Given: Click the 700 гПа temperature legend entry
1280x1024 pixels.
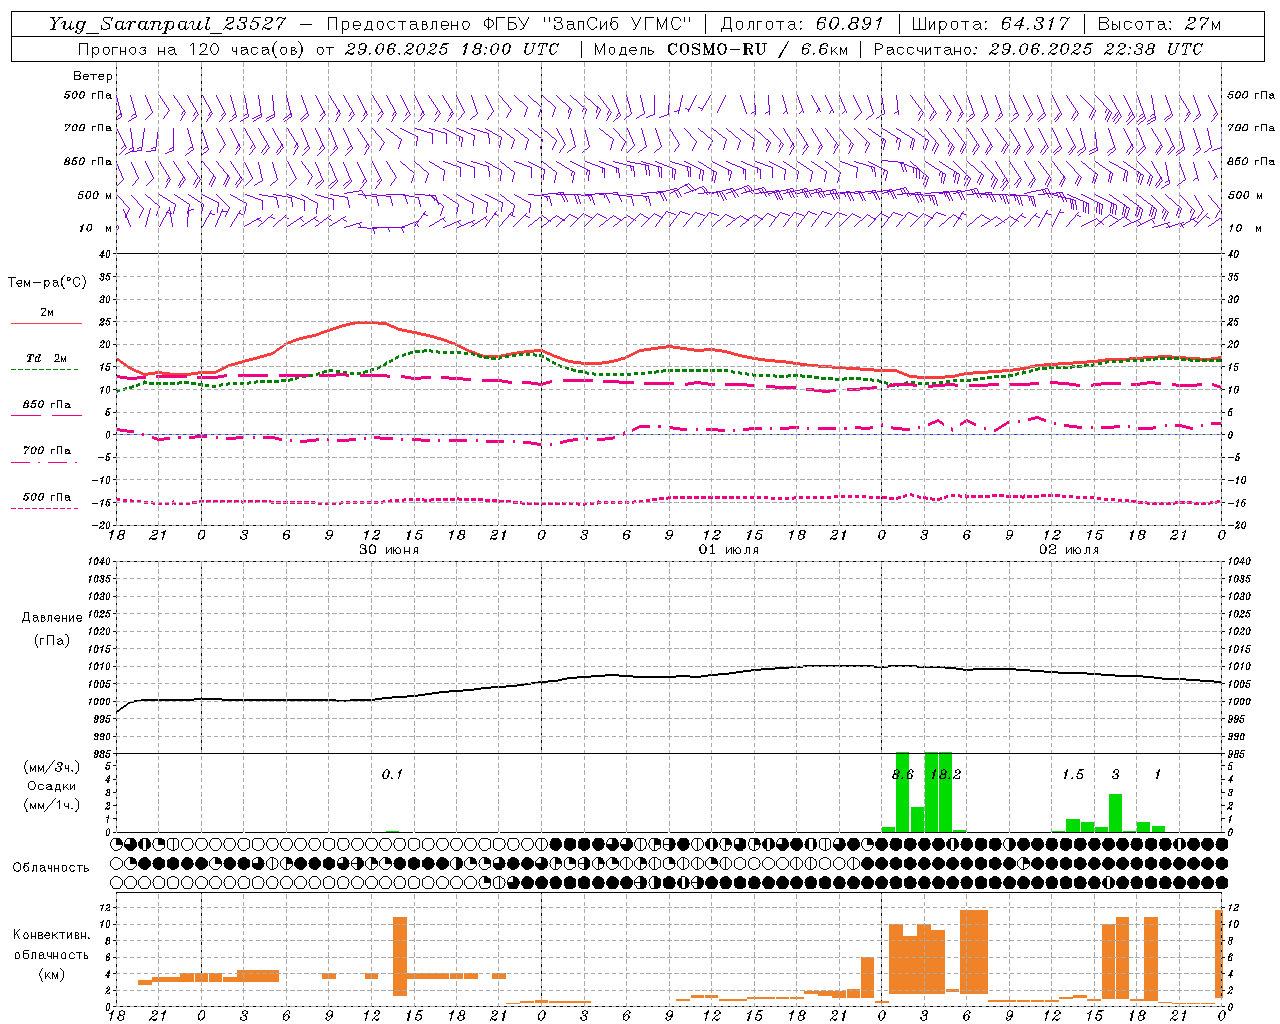Looking at the screenshot, I should click(x=46, y=455).
